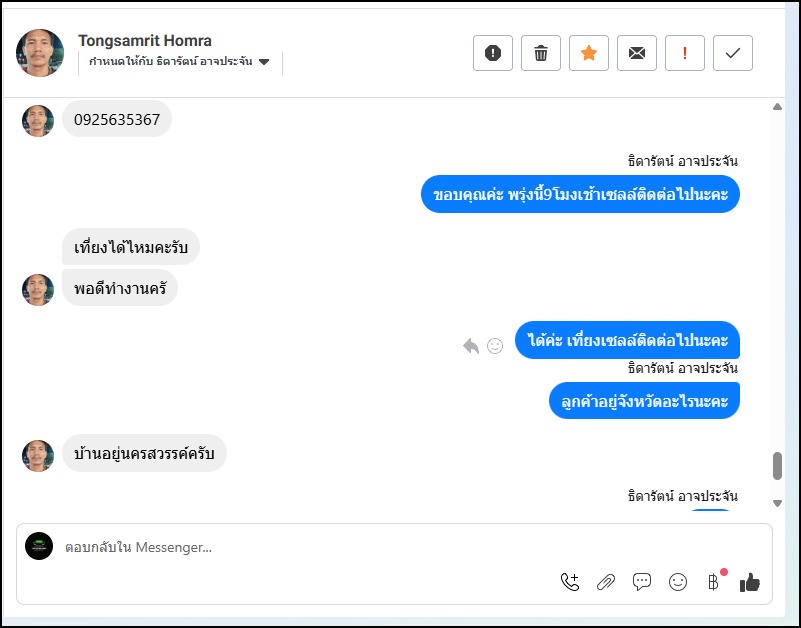Toggle the red exclamation priority flag

point(685,53)
